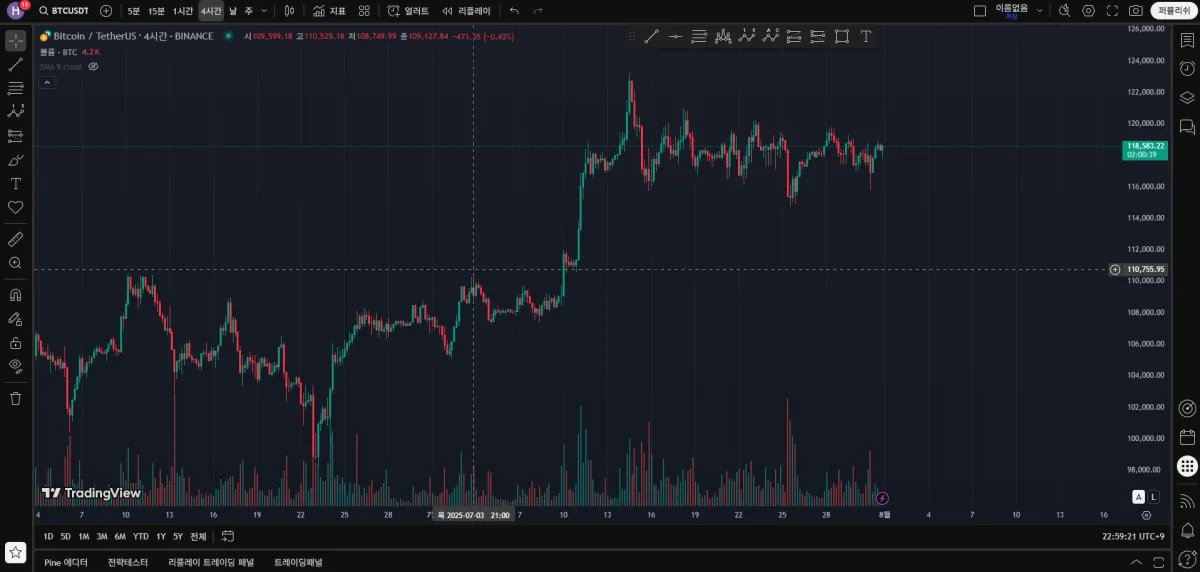Image resolution: width=1200 pixels, height=572 pixels.
Task: Open the layout name dropdown arrow
Action: tap(1040, 11)
